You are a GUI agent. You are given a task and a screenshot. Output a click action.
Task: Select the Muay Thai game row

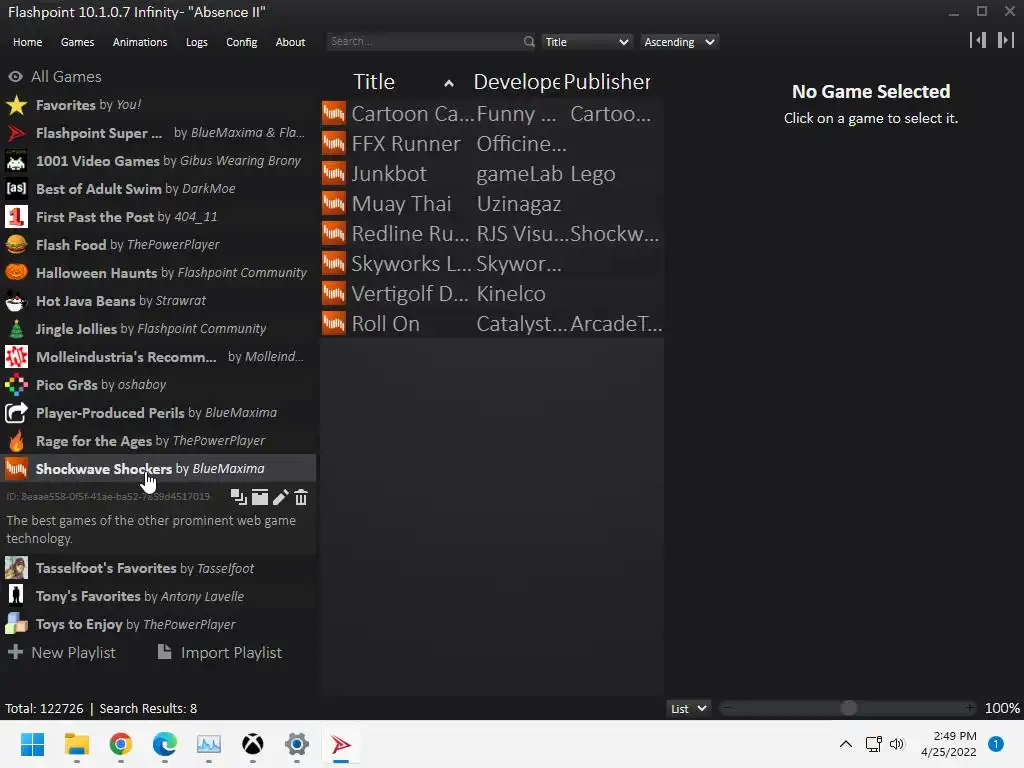[492, 204]
